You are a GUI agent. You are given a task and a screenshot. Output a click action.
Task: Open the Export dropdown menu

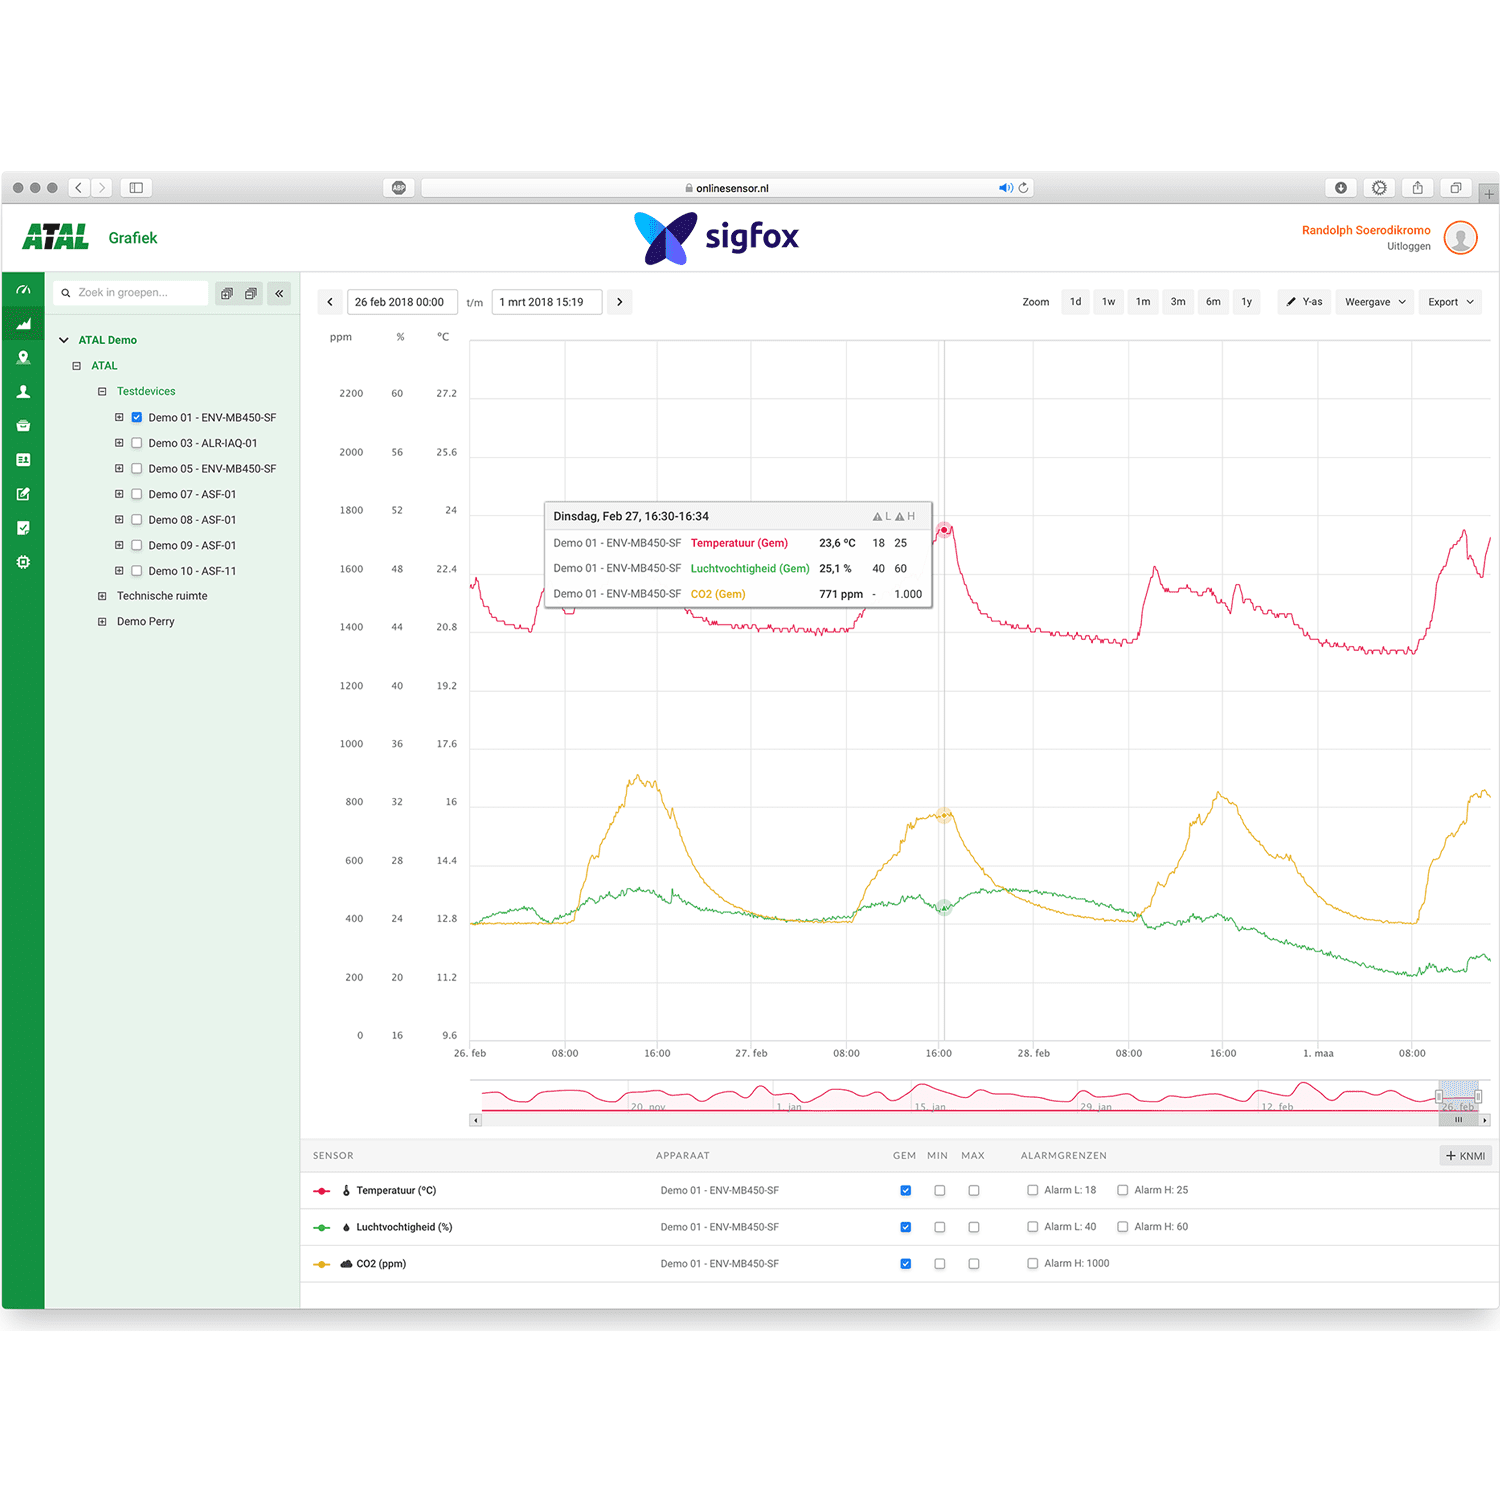coord(1450,302)
